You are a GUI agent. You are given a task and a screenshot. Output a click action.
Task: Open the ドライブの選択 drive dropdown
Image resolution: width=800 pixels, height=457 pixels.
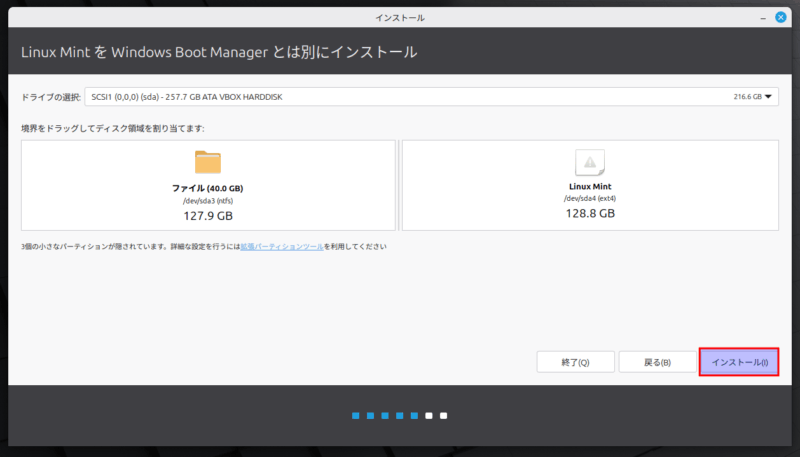[432, 97]
